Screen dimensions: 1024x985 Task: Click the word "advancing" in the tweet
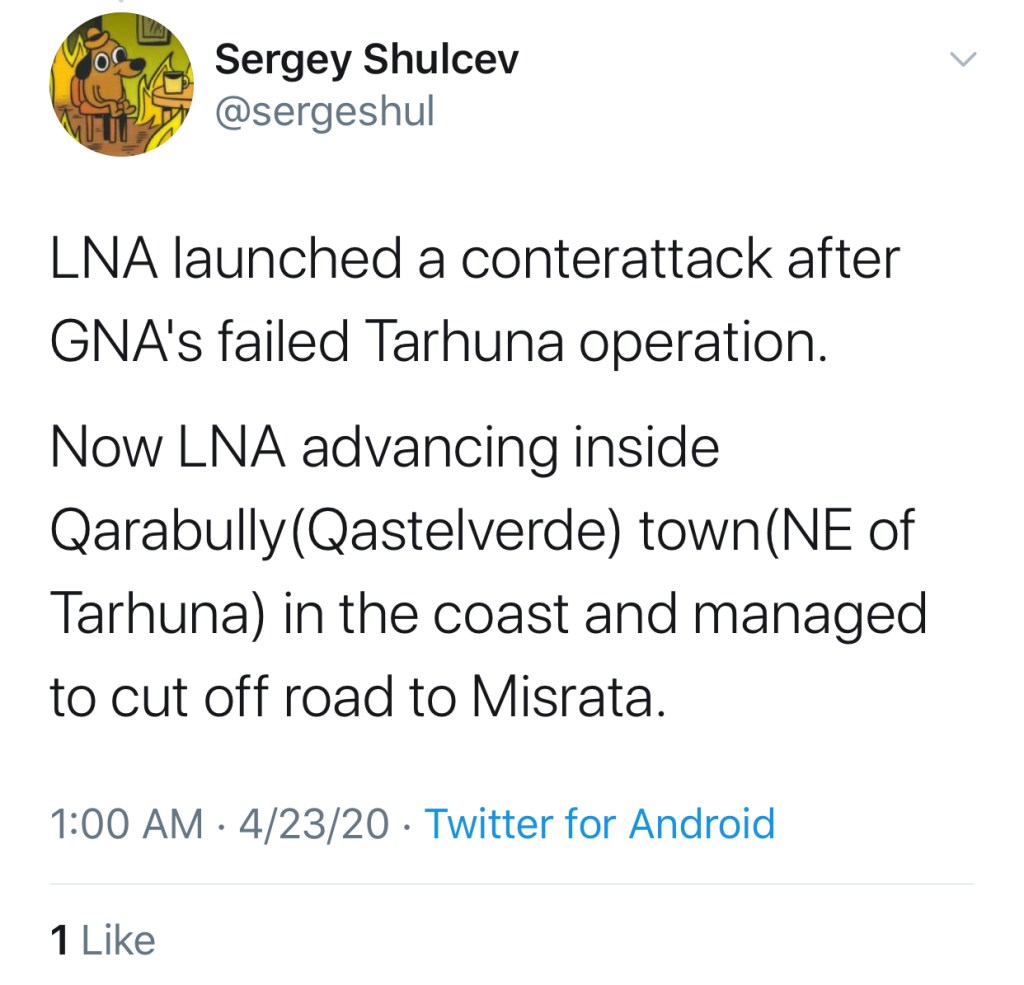point(428,447)
